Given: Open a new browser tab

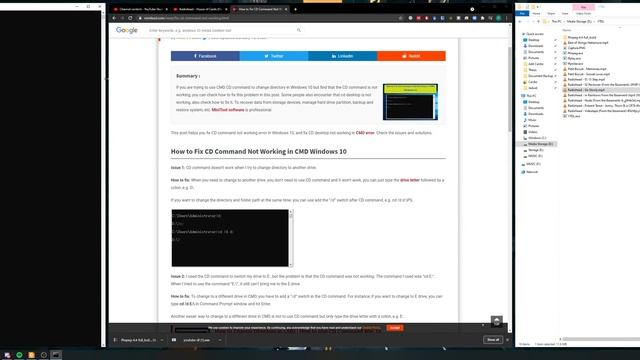Looking at the screenshot, I should pos(296,9).
